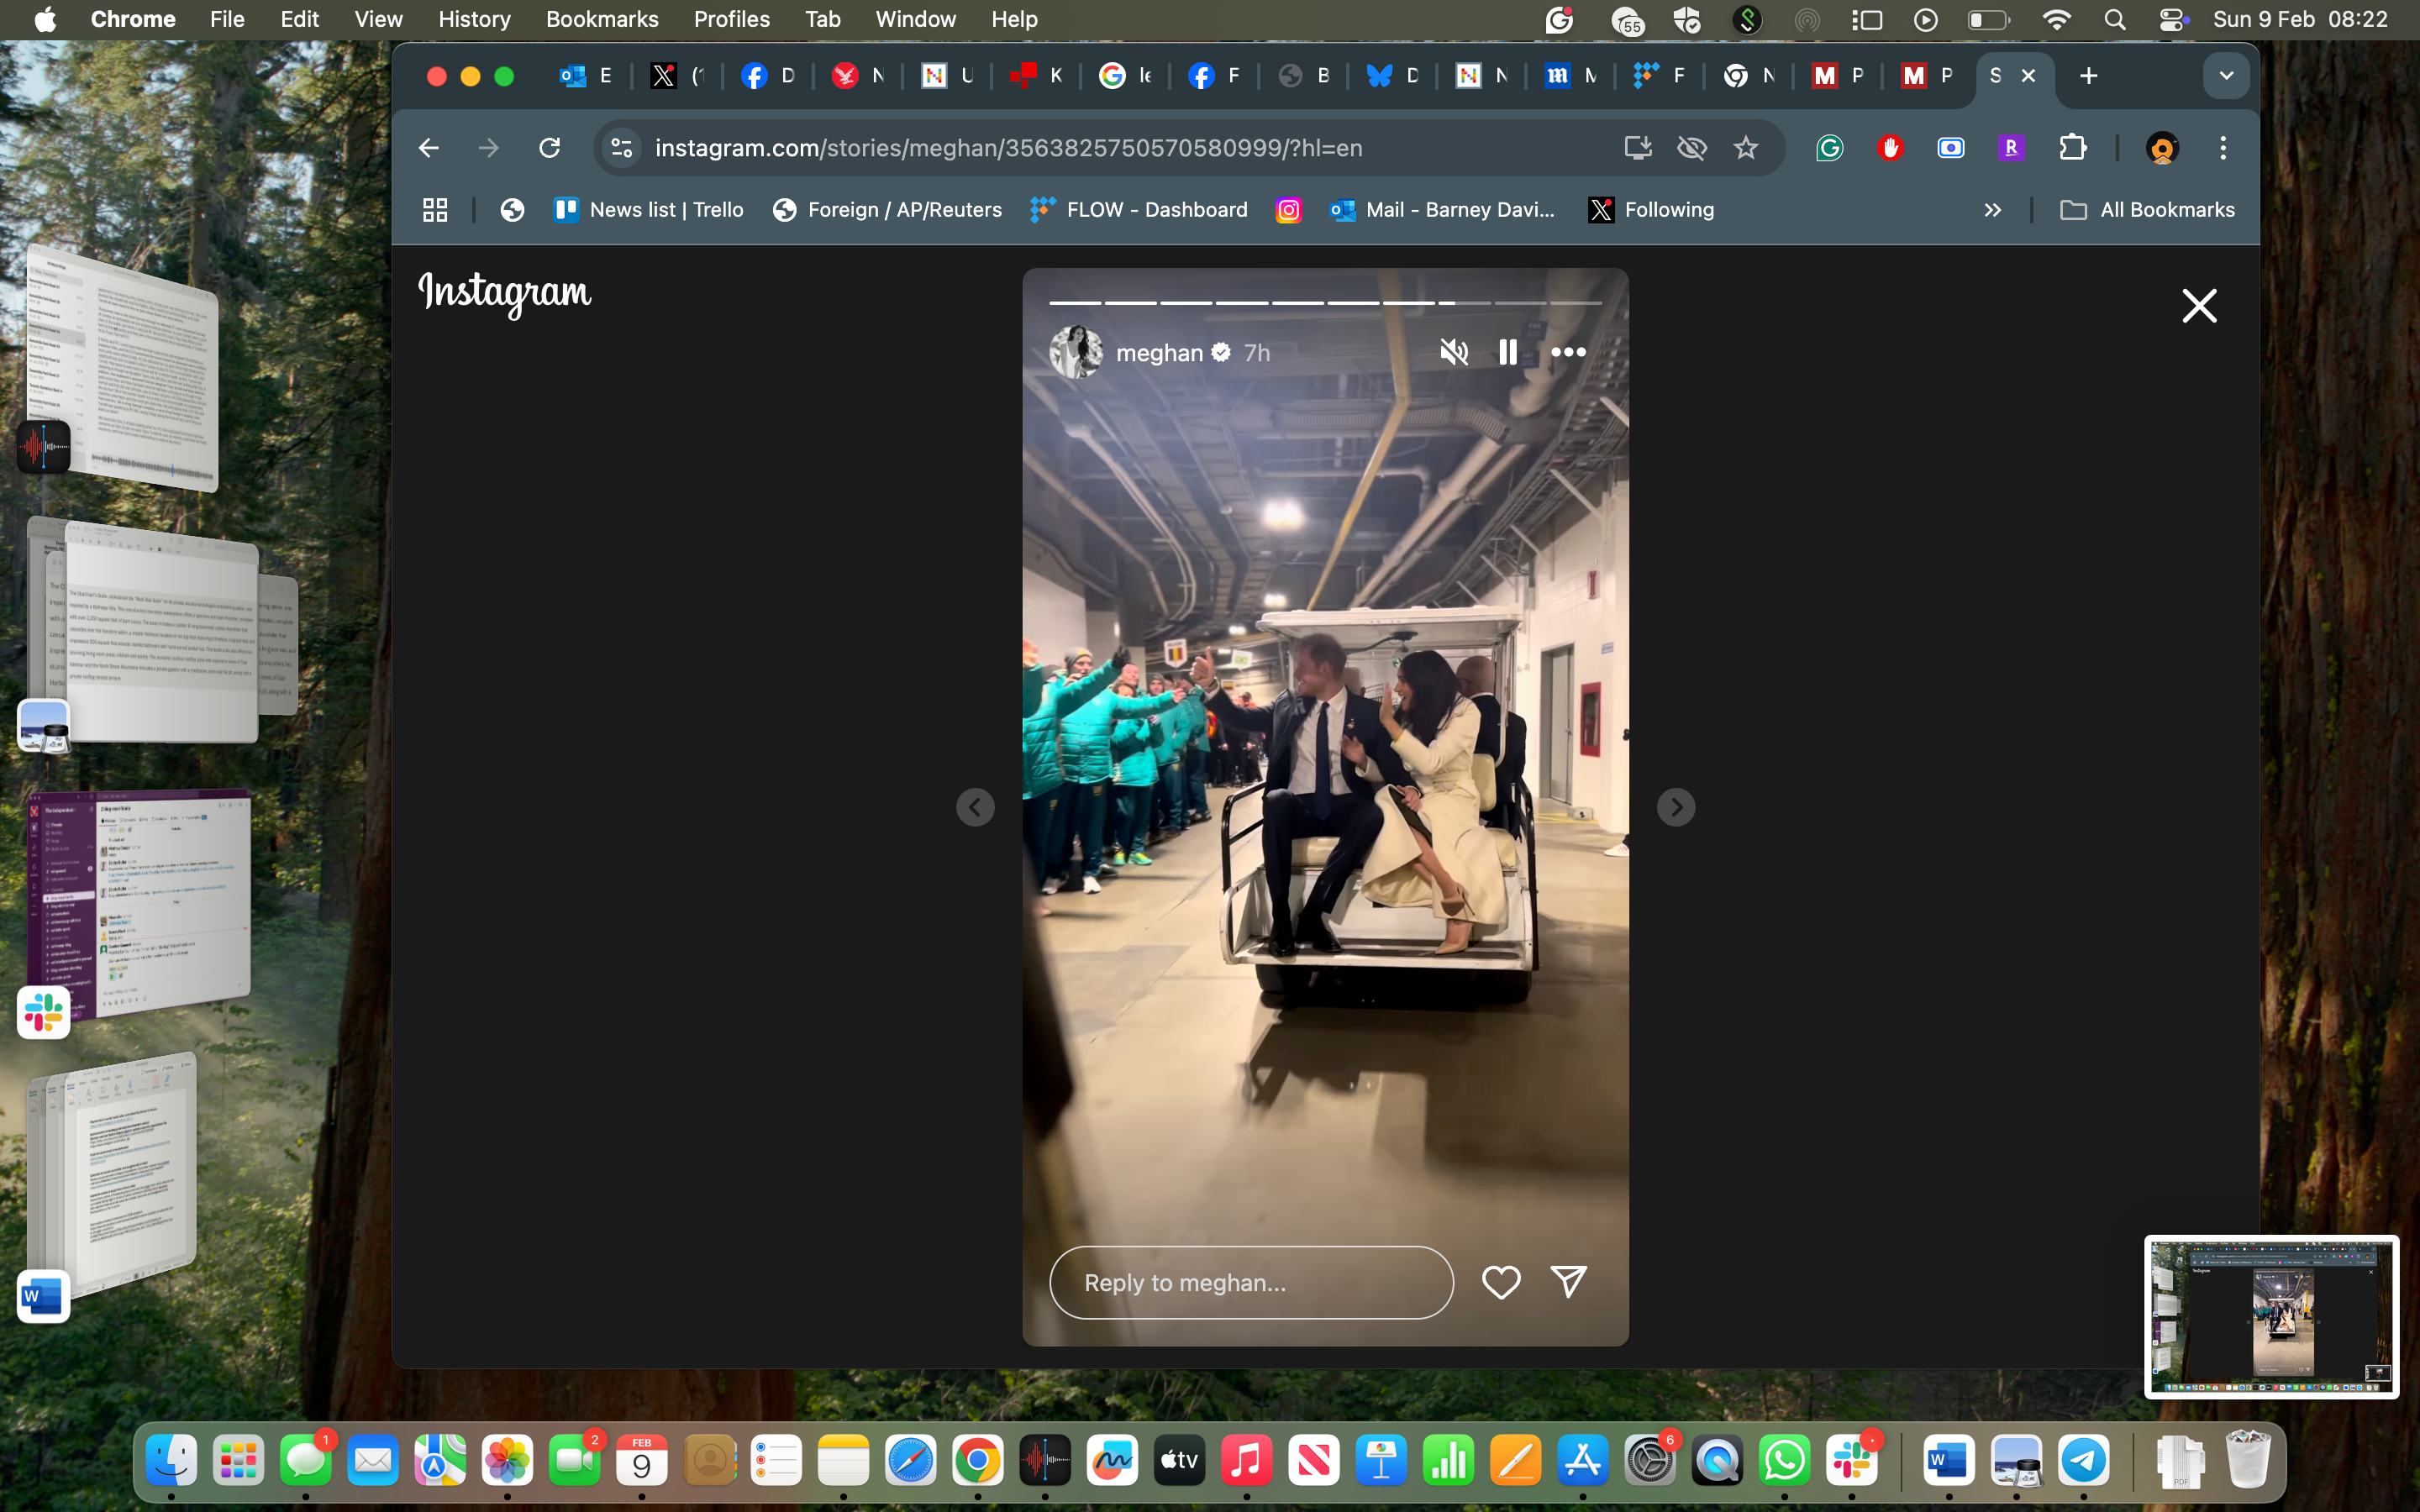
Task: Click the download page icon in toolbar
Action: point(1636,146)
